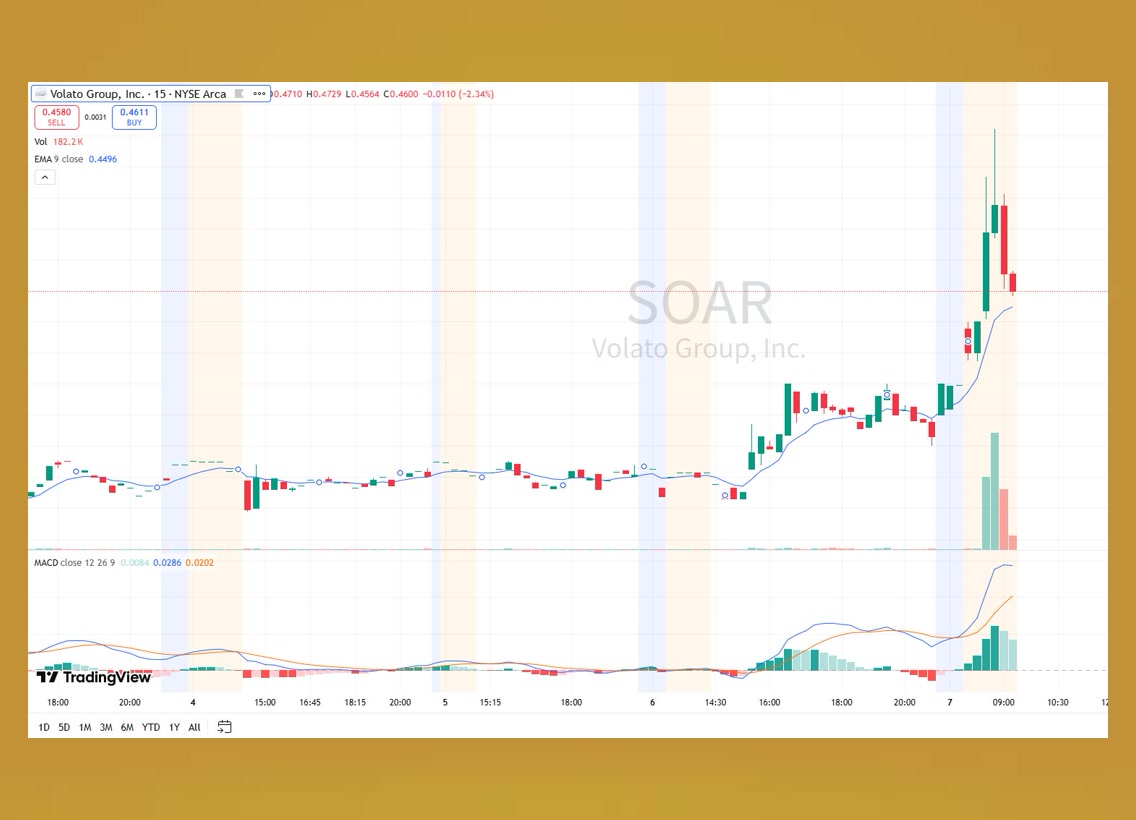The image size is (1136, 820).
Task: Click the 0.4611 BUY button
Action: click(x=134, y=117)
